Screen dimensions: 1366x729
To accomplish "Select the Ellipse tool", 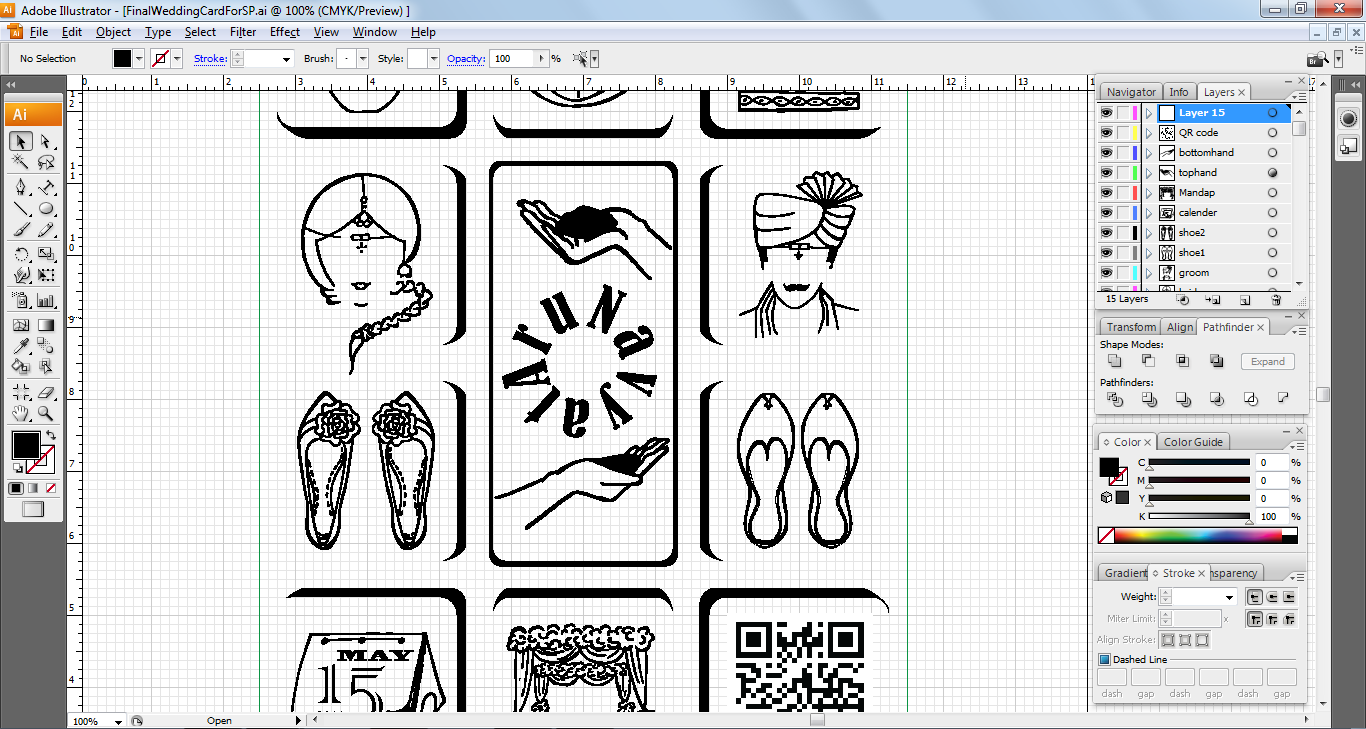I will [x=46, y=209].
